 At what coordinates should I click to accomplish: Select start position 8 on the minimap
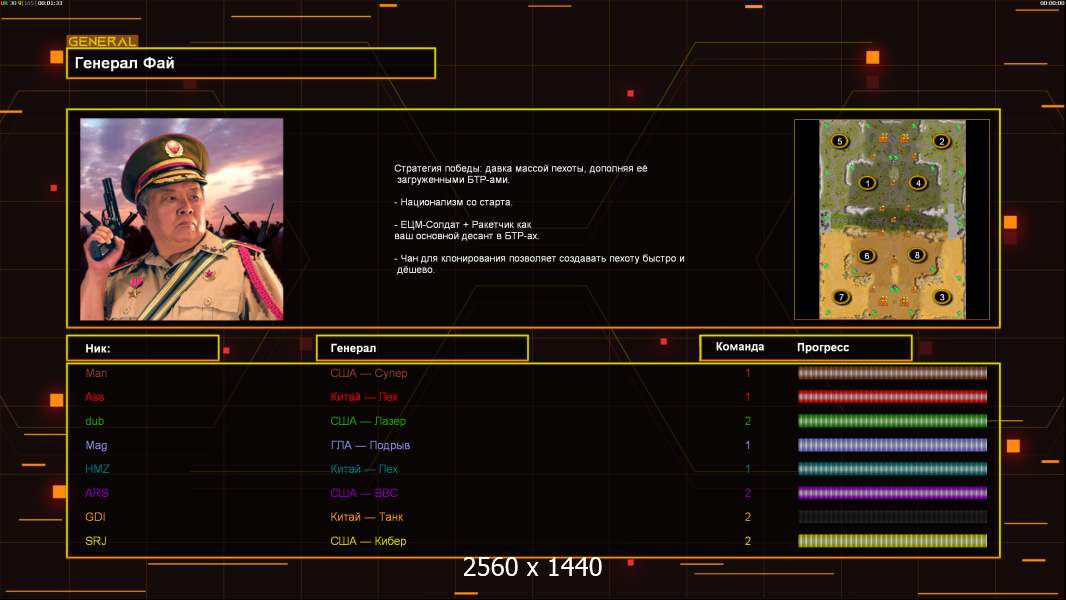pos(916,255)
